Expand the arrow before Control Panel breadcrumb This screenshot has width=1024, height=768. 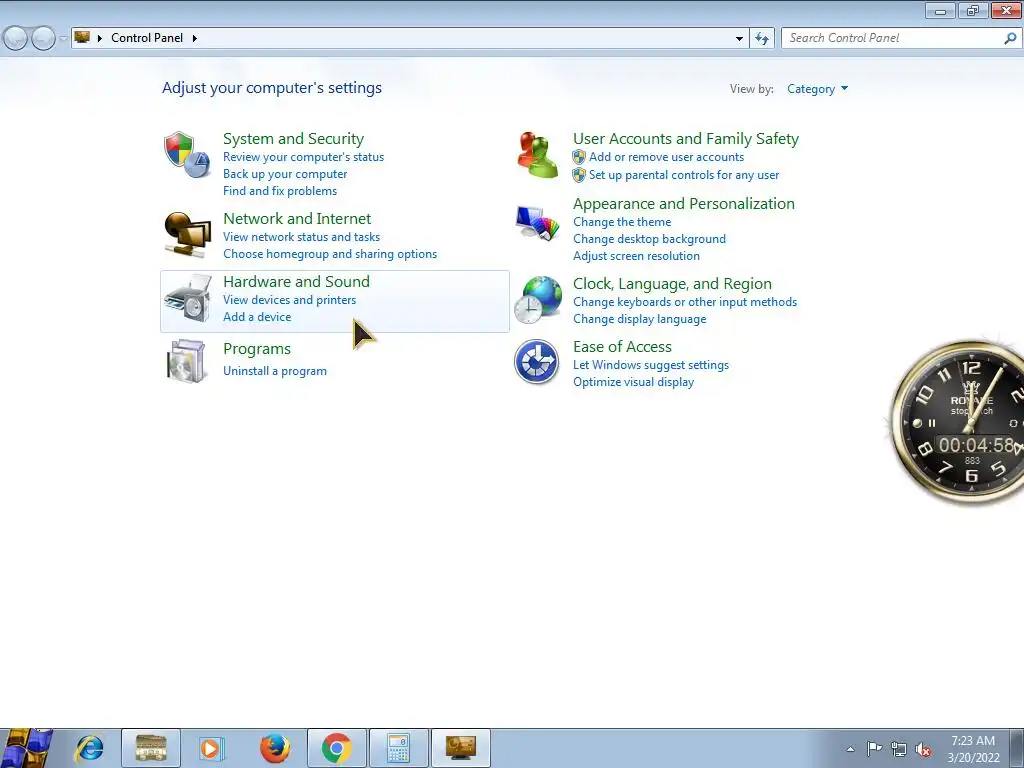click(x=100, y=38)
